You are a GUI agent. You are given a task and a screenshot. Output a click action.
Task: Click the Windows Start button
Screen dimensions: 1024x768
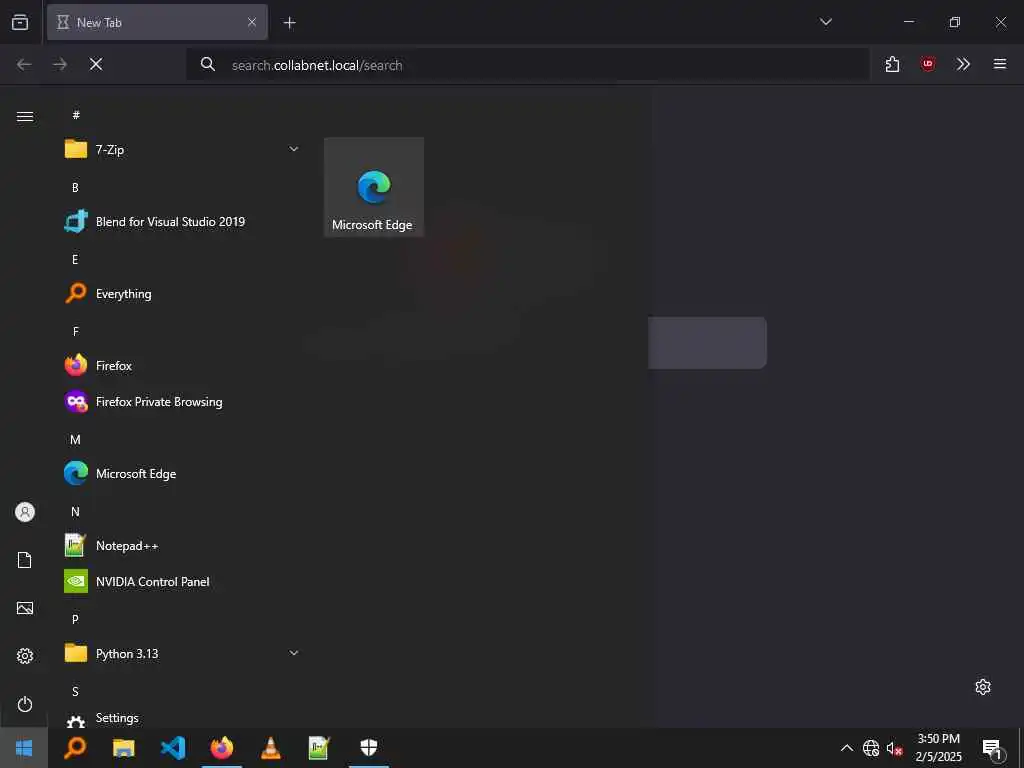pyautogui.click(x=24, y=748)
